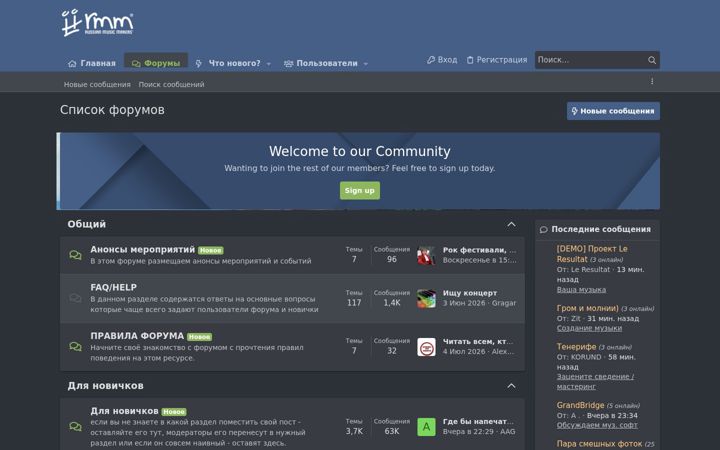This screenshot has width=720, height=450.
Task: Open the Форумы tab
Action: (x=156, y=62)
